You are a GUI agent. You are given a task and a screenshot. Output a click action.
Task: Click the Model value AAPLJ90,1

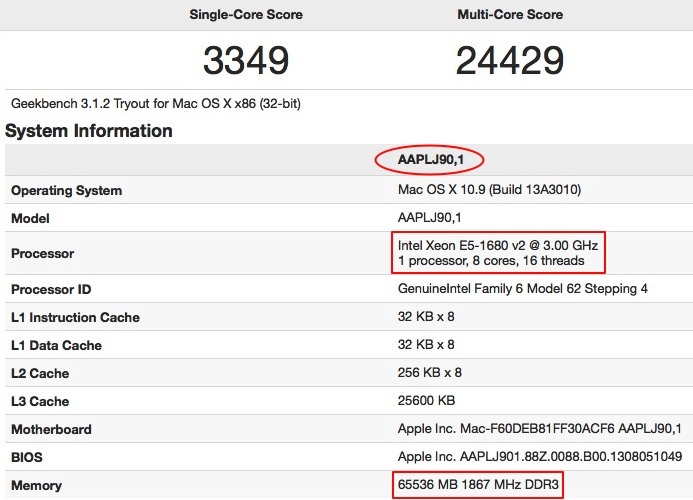click(429, 218)
